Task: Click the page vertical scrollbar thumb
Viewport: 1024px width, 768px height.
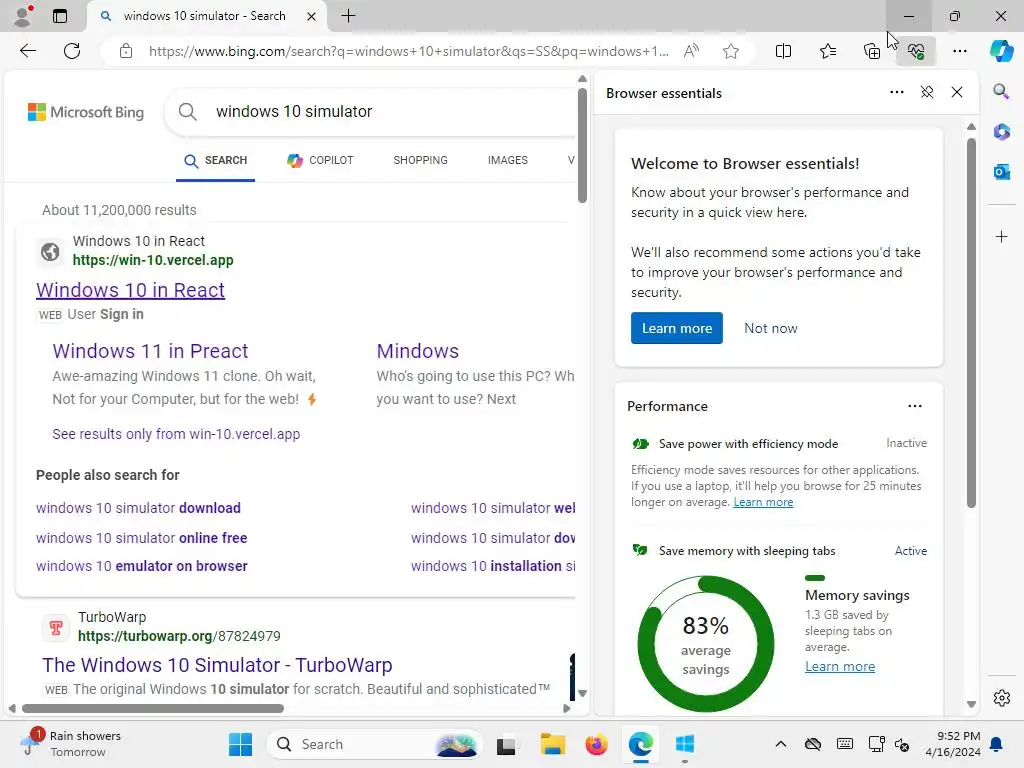Action: [x=582, y=146]
